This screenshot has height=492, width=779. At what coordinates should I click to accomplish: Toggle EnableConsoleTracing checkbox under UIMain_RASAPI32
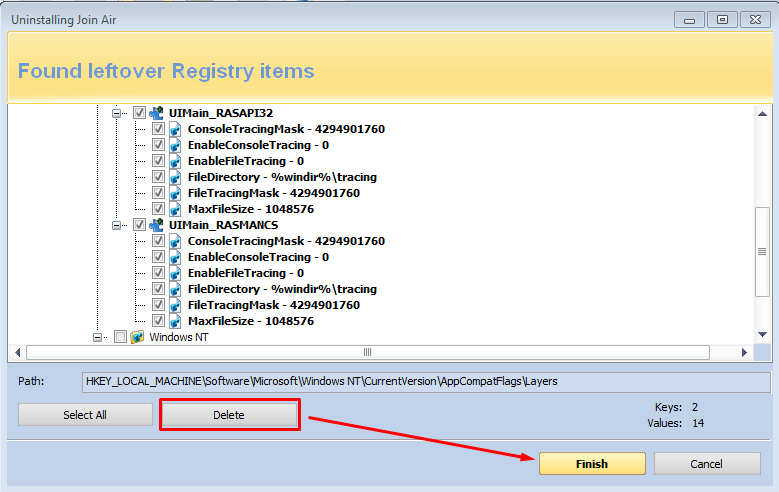(158, 145)
